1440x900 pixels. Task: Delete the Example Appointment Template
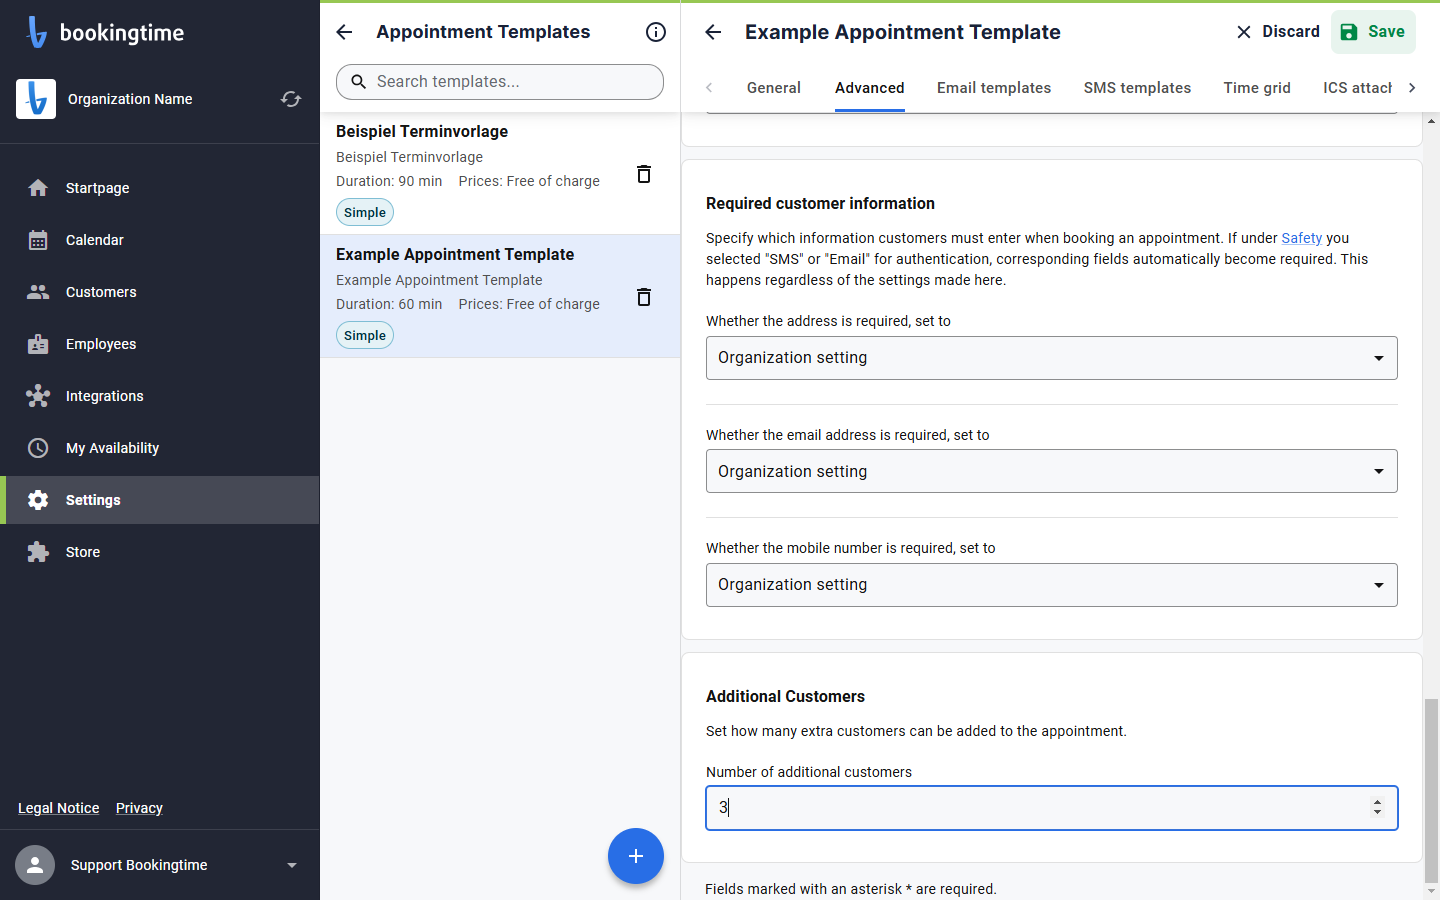[x=644, y=297]
